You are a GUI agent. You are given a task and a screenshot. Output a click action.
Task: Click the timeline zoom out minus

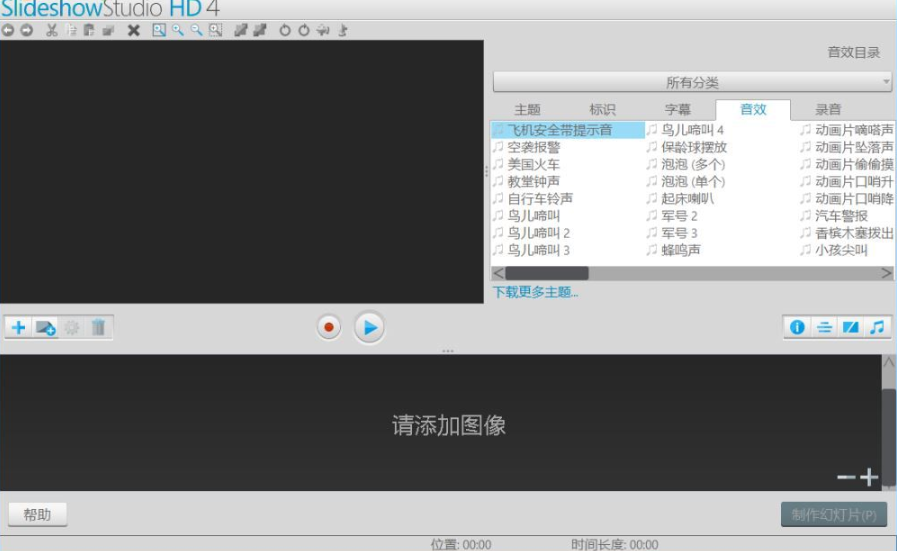pyautogui.click(x=846, y=477)
